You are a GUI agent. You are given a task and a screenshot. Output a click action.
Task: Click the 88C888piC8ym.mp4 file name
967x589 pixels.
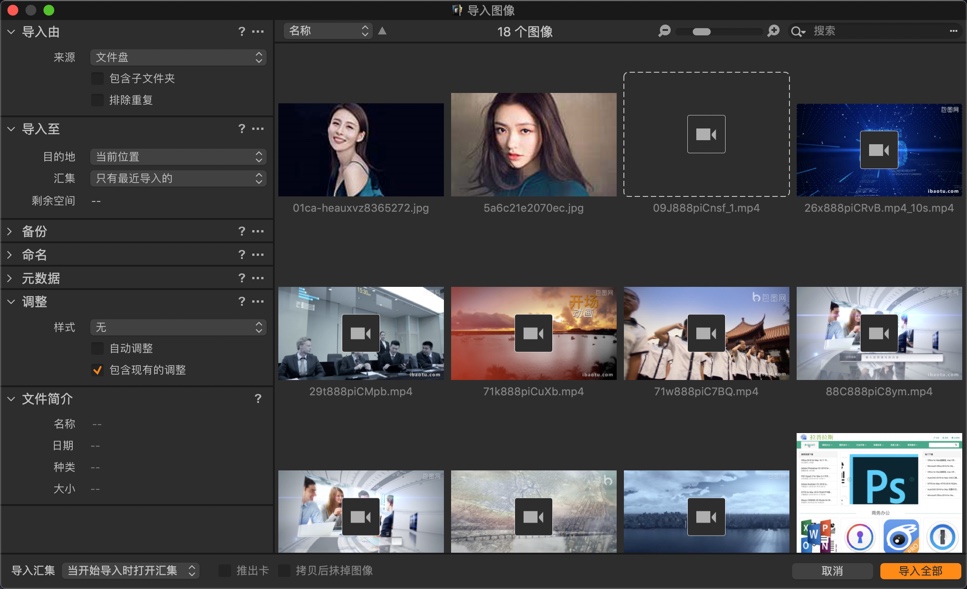click(879, 392)
